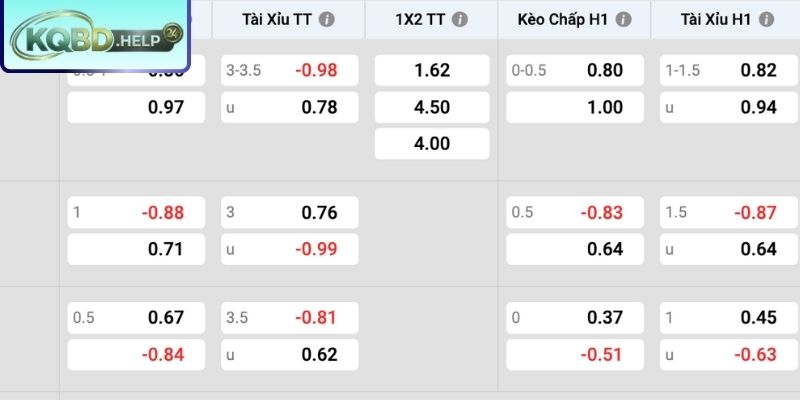Click info icon beside Tài Xỉu TT
The image size is (800, 400).
[x=327, y=19]
